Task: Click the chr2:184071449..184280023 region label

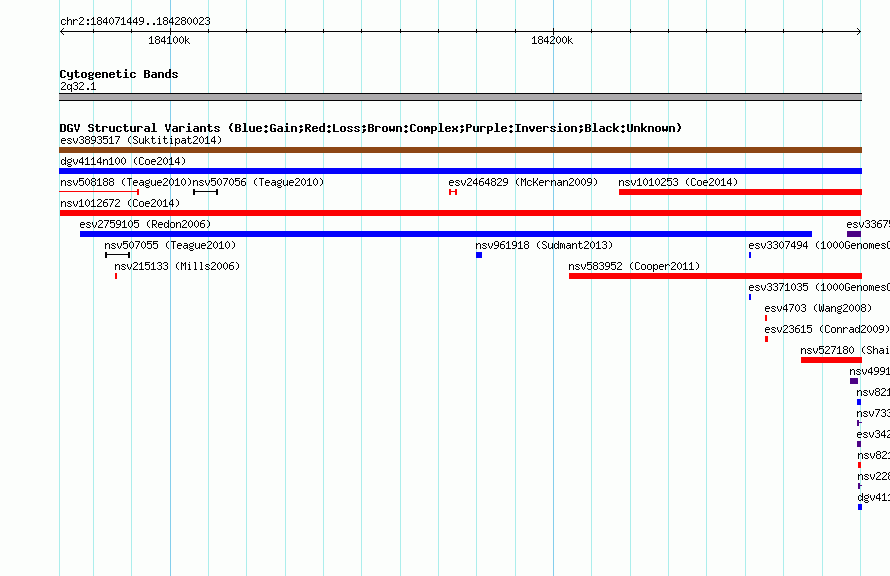Action: coord(135,21)
